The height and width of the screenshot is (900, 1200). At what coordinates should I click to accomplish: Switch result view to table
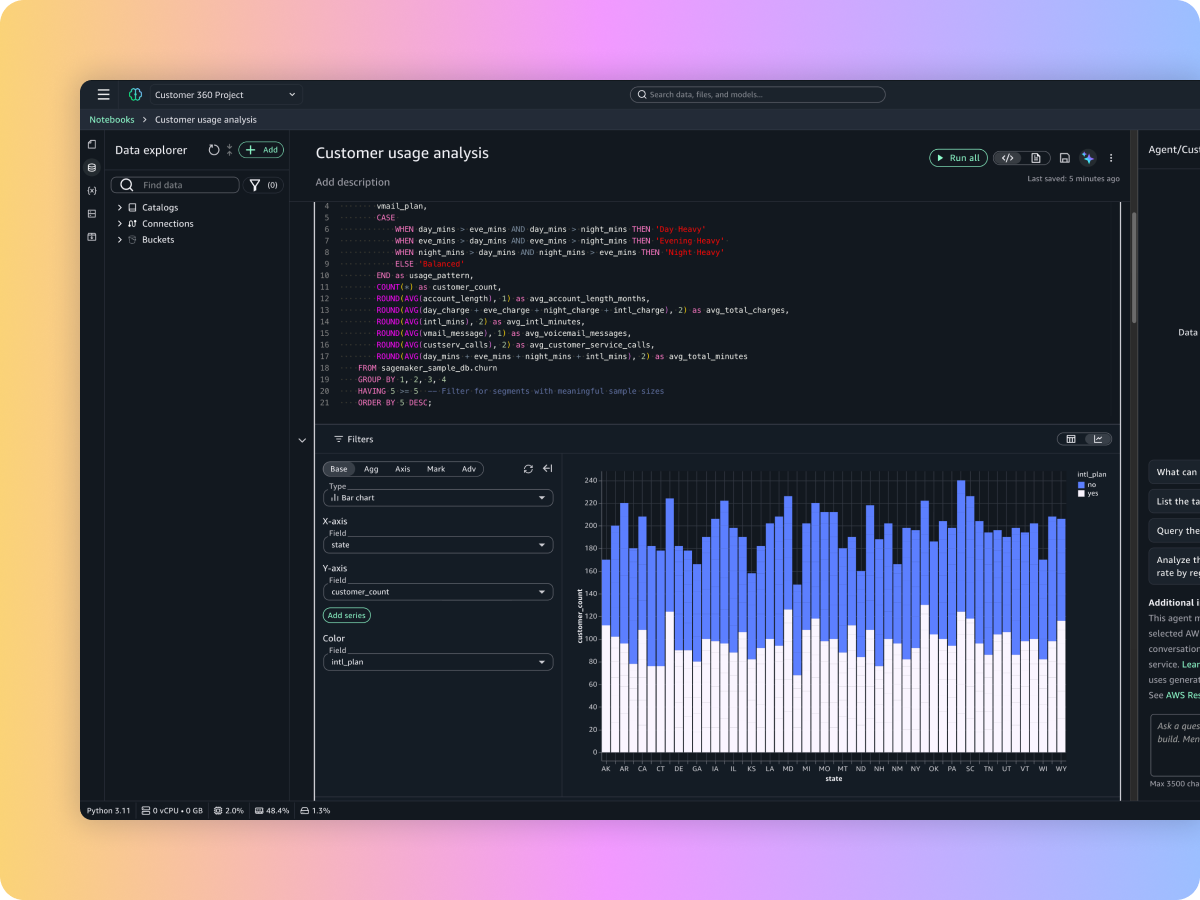tap(1071, 439)
